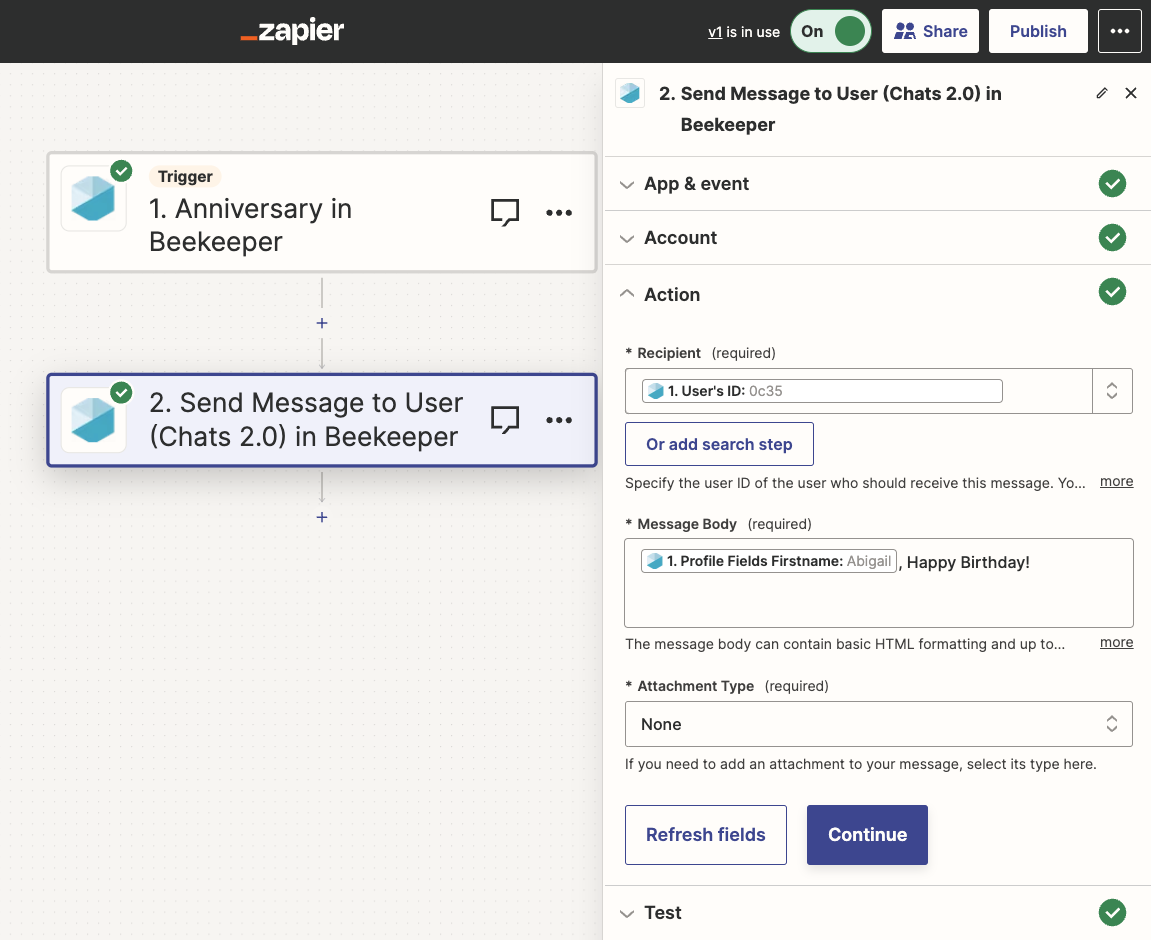The image size is (1151, 940).
Task: Click Action section green checkmark
Action: (1112, 292)
